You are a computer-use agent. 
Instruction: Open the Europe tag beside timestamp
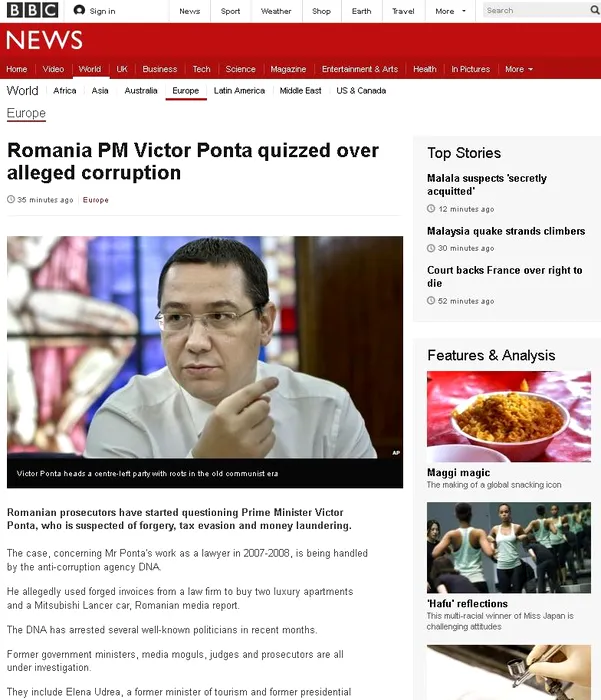pos(96,200)
